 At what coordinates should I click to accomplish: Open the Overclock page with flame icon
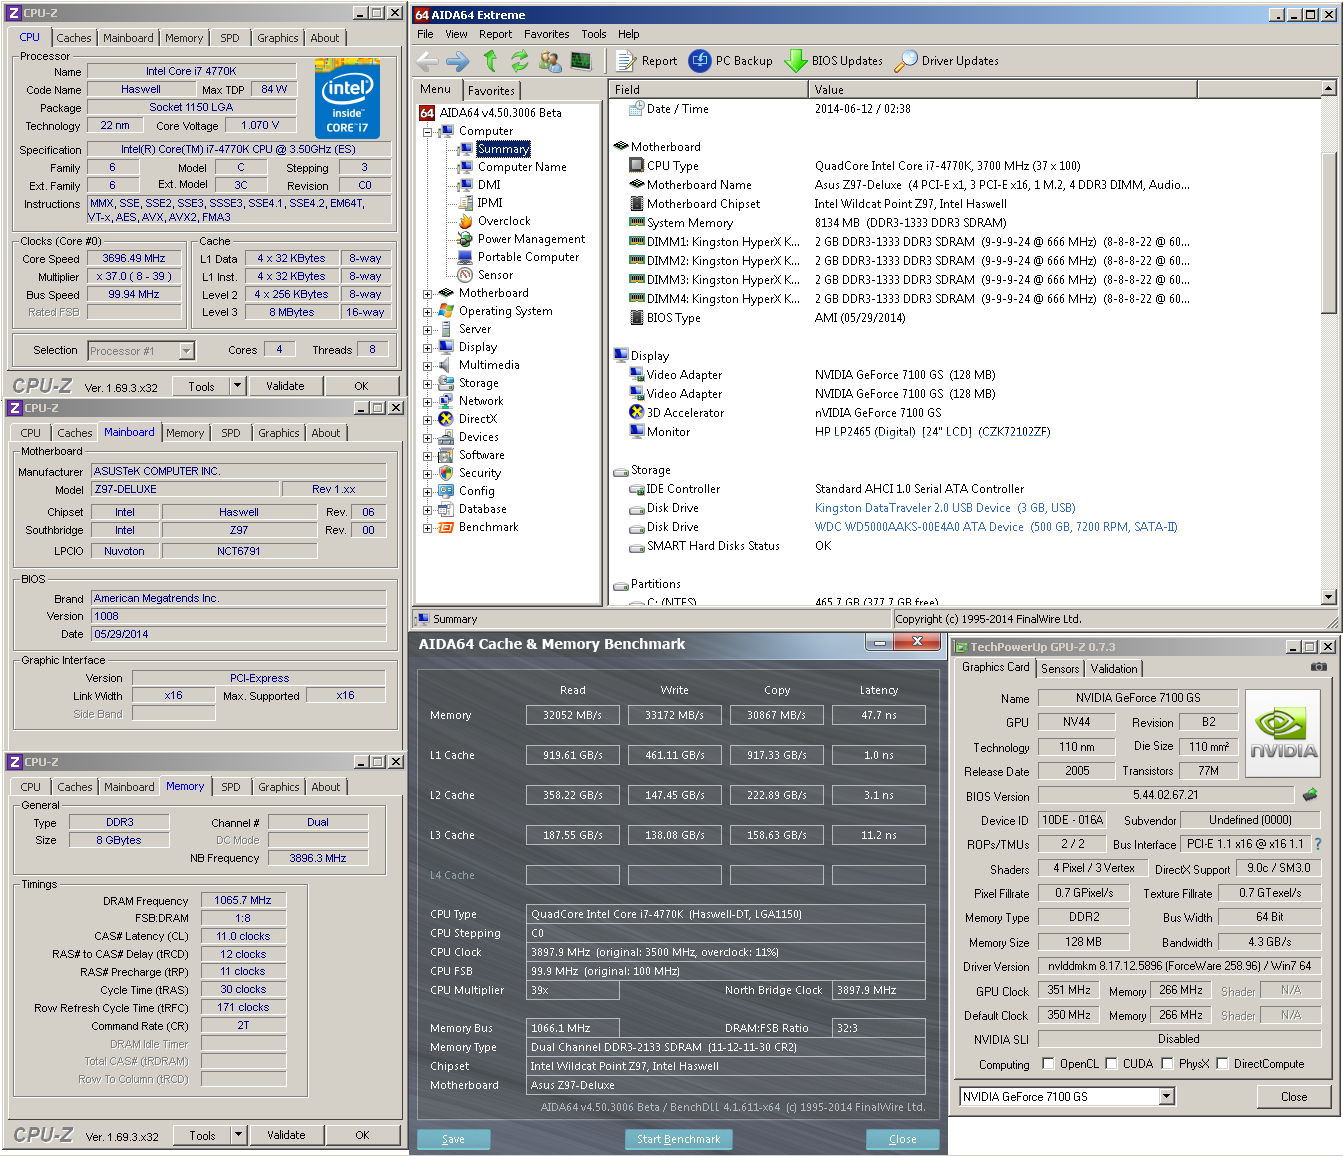pos(504,221)
